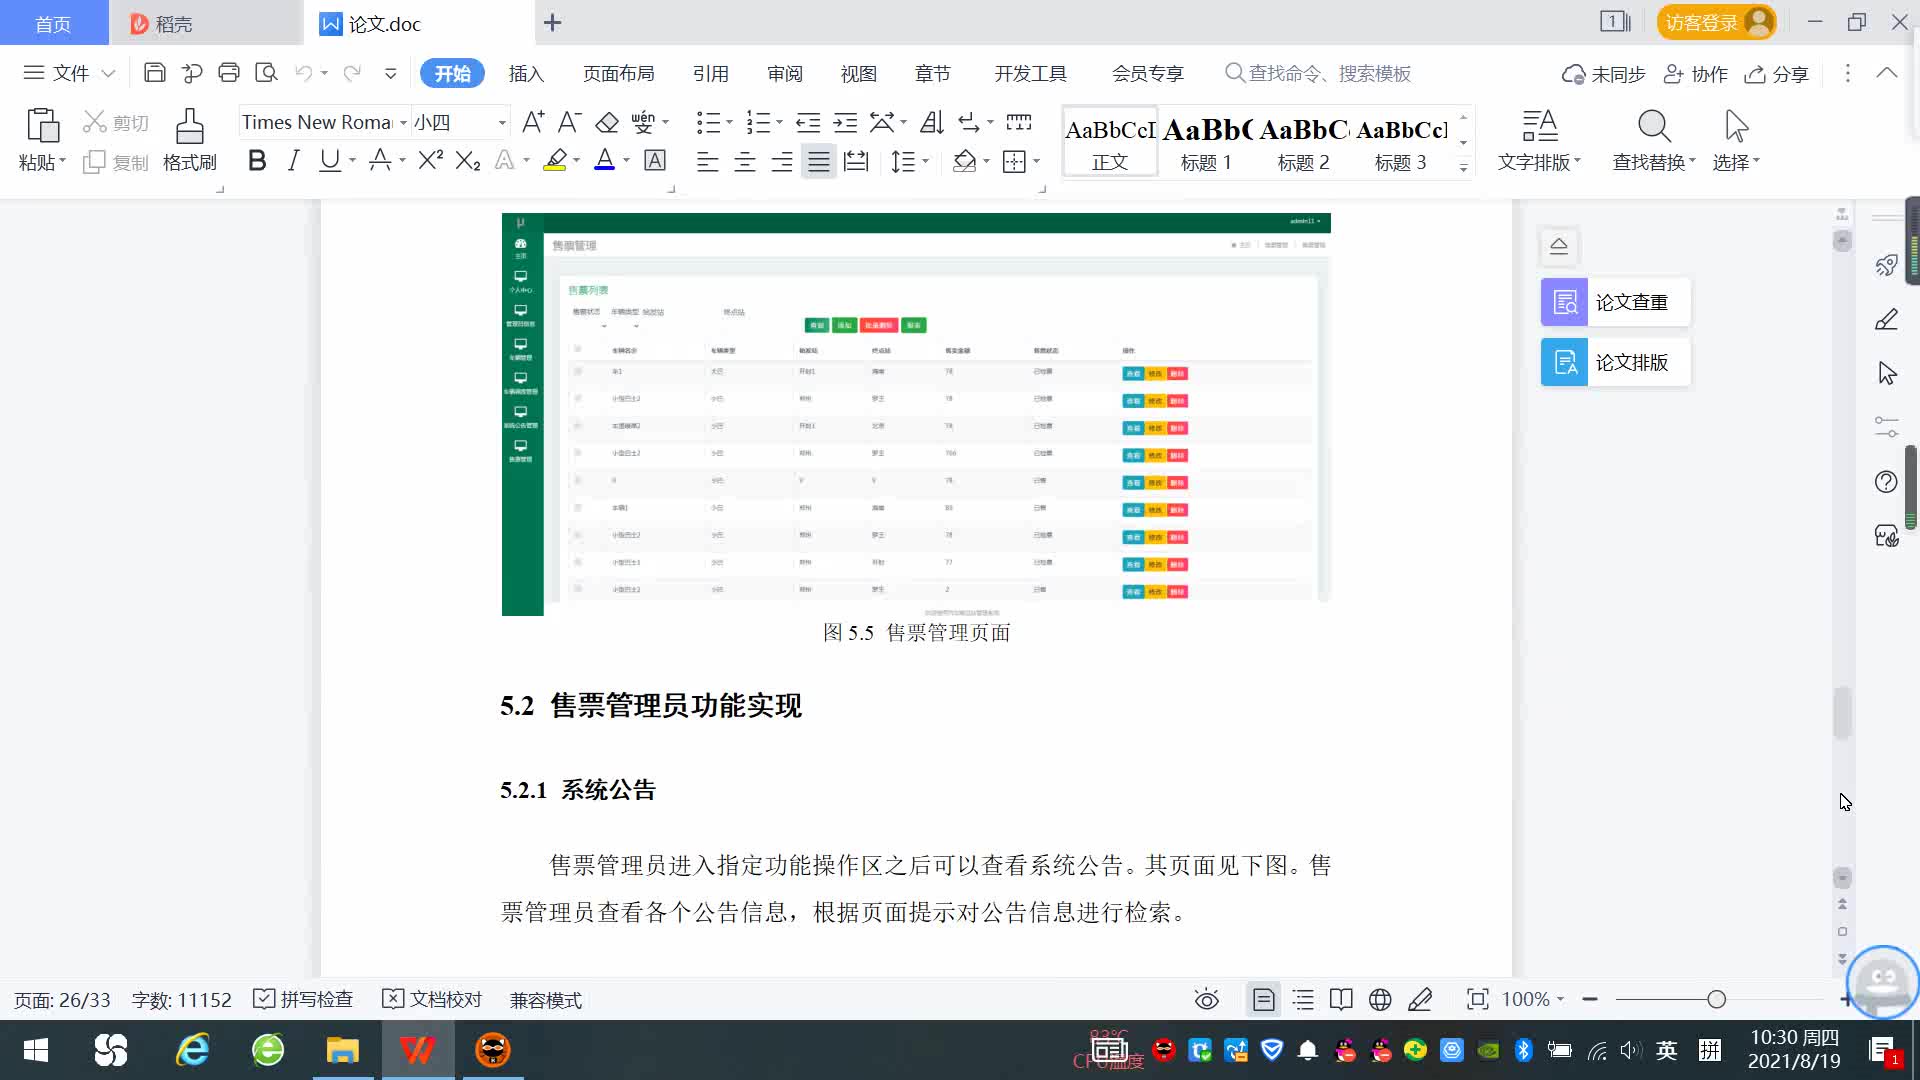Expand the font size dropdown
The image size is (1920, 1080).
(x=502, y=123)
